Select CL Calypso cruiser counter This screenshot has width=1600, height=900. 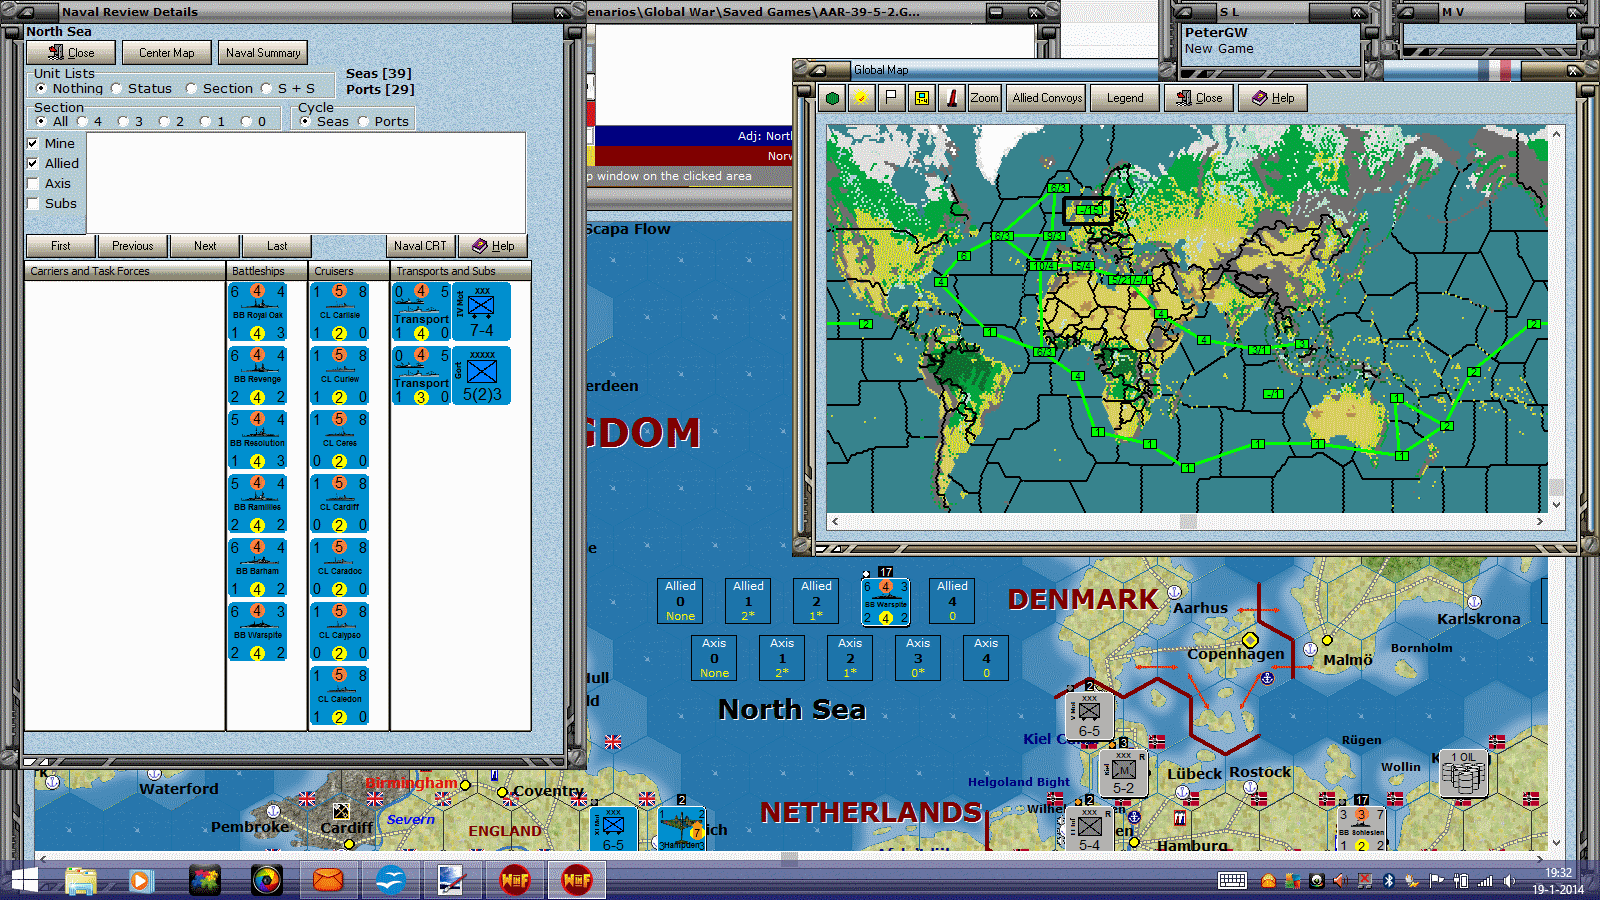[x=340, y=632]
